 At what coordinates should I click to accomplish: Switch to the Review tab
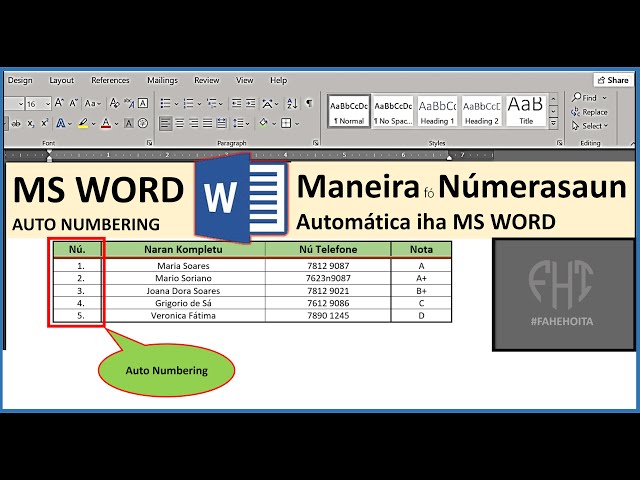[x=207, y=80]
